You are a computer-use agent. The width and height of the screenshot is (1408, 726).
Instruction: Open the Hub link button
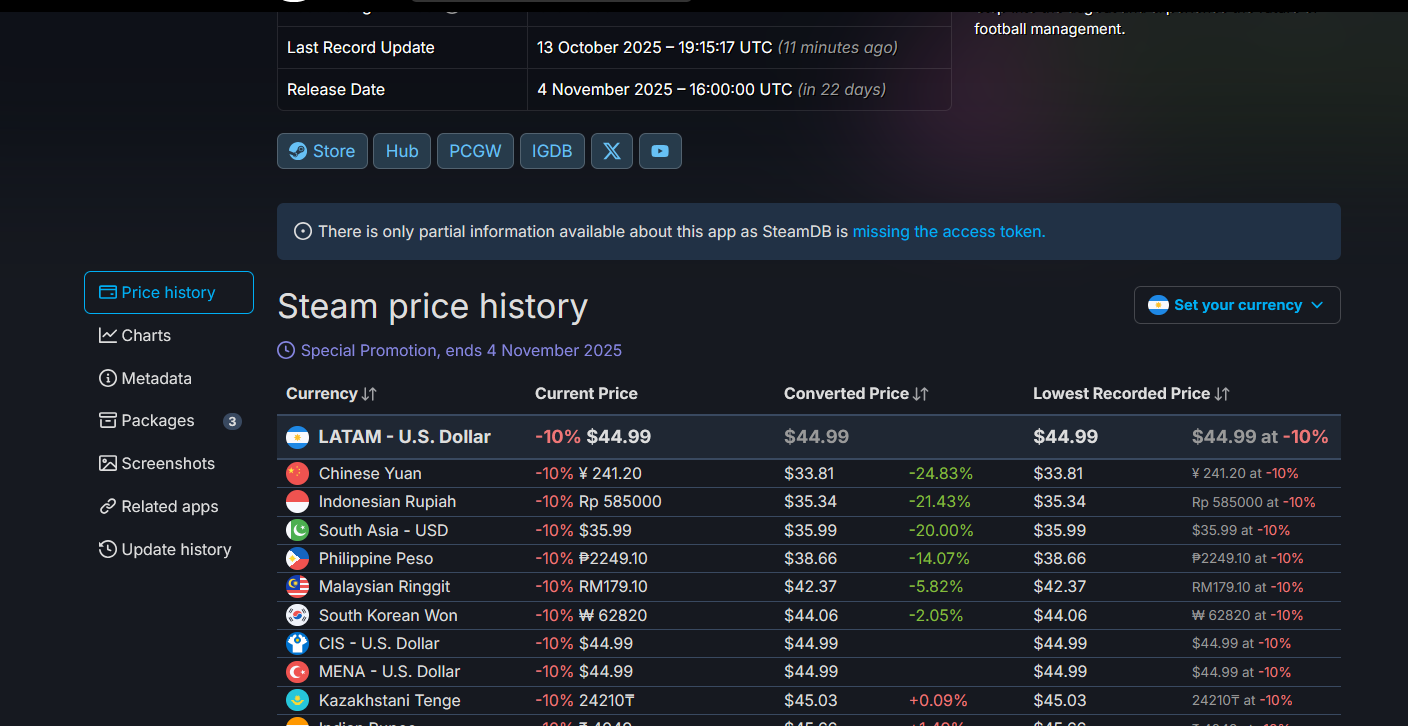tap(402, 151)
